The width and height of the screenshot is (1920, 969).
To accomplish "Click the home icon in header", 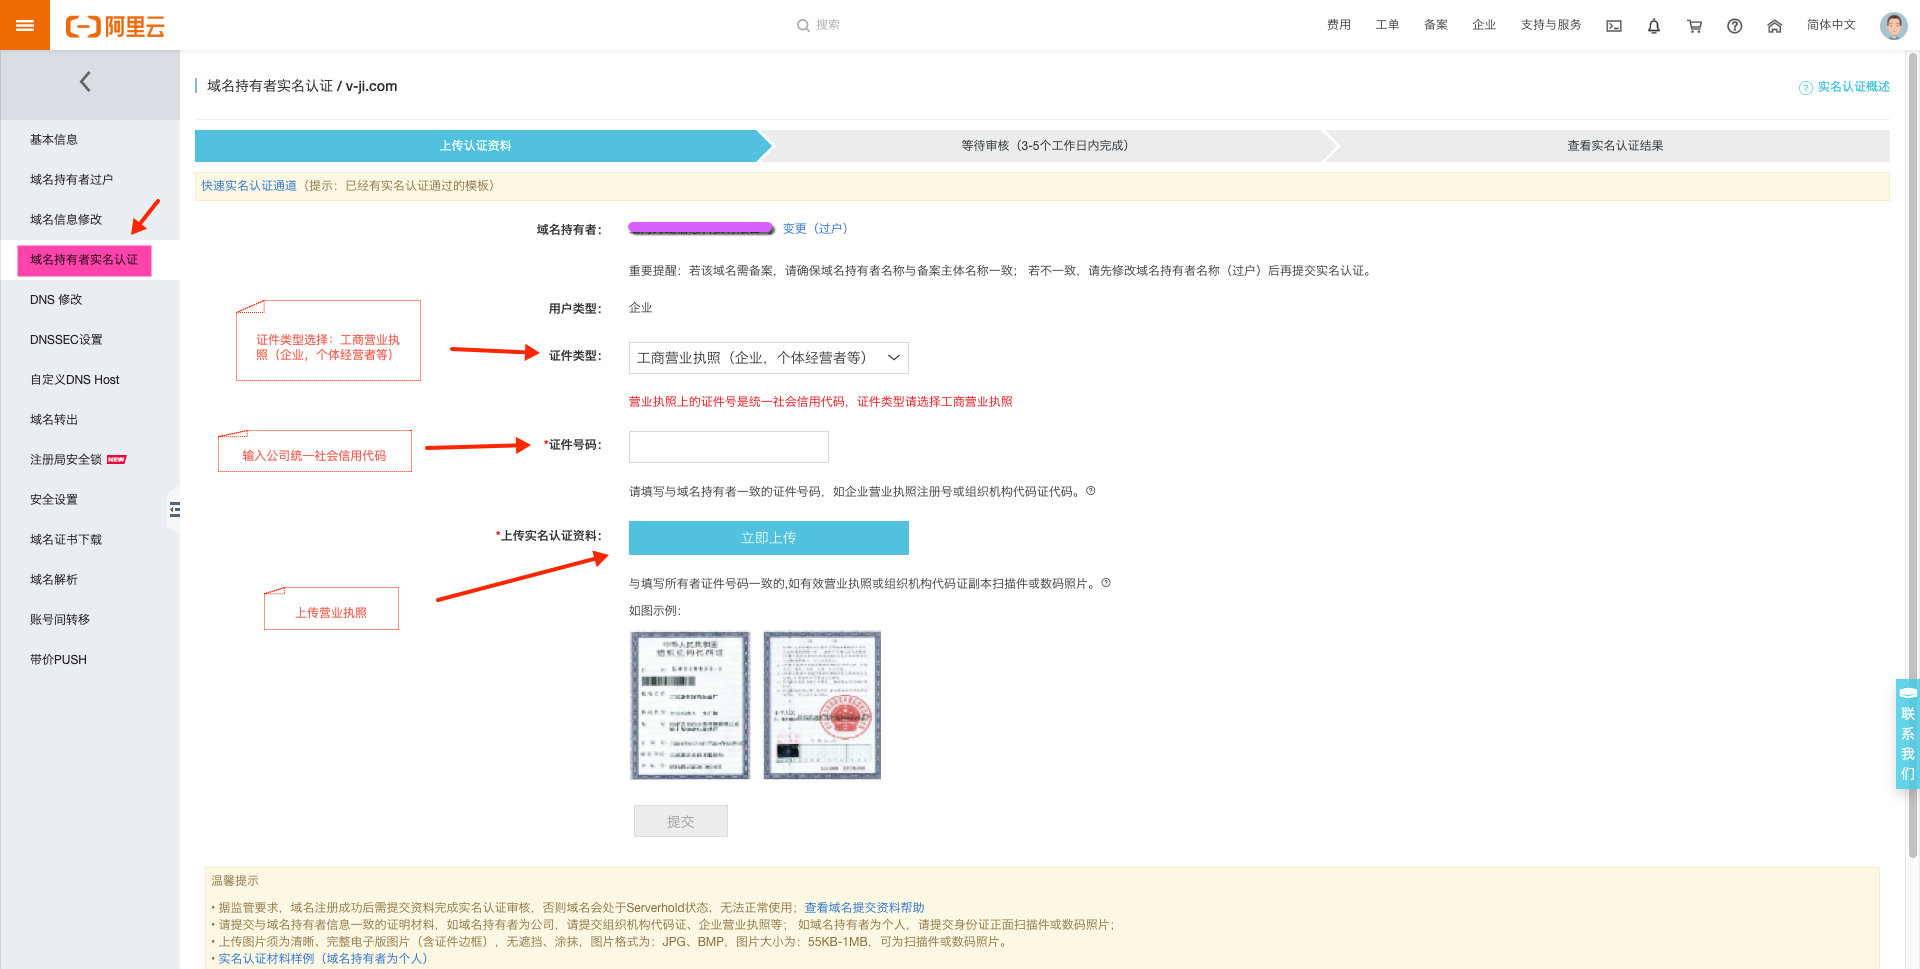I will coord(1774,26).
